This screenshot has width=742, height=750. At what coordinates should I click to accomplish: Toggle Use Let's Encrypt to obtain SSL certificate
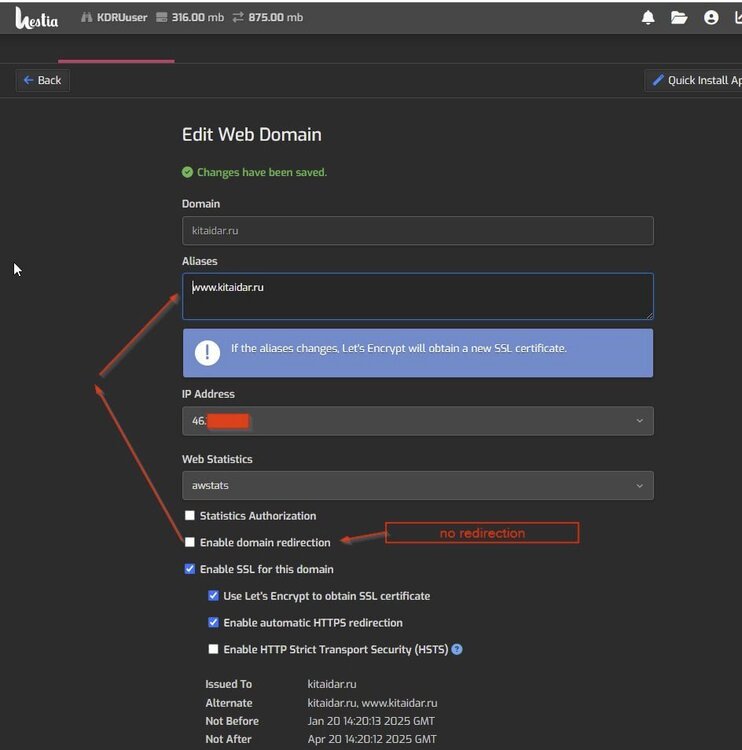213,596
